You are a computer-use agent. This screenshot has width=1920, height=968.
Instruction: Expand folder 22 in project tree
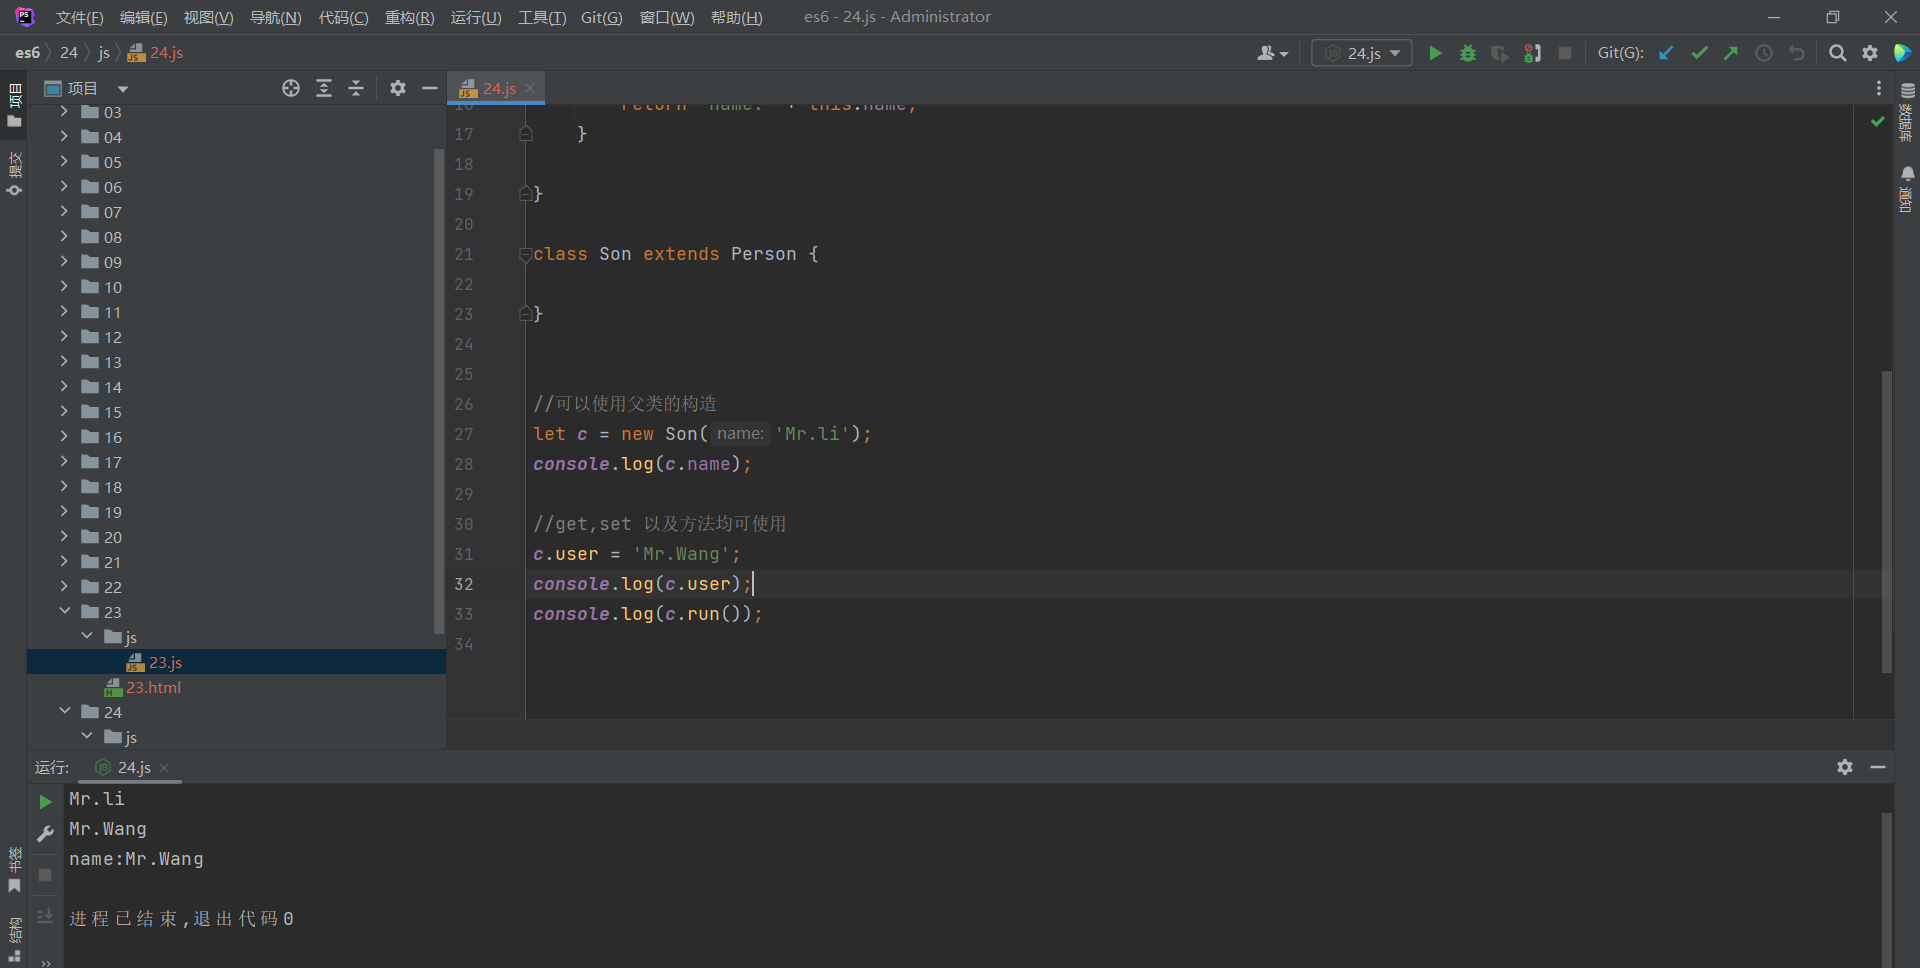[x=64, y=586]
